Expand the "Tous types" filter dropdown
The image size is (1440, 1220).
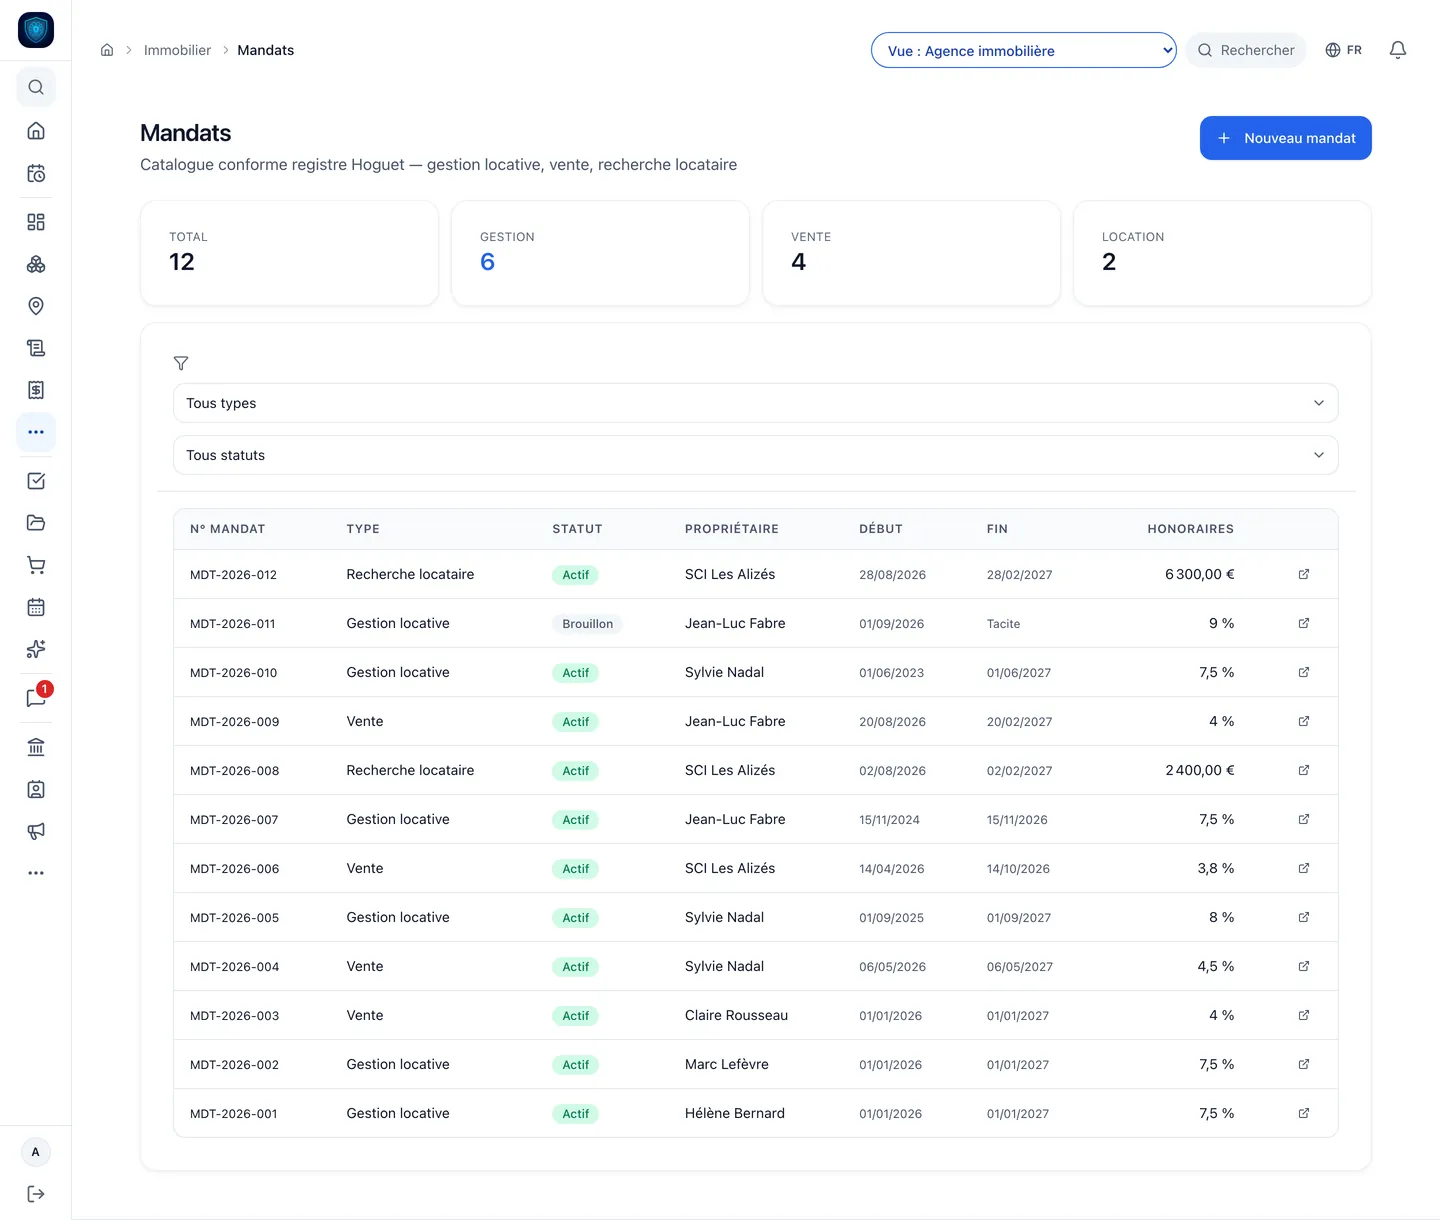(x=756, y=403)
